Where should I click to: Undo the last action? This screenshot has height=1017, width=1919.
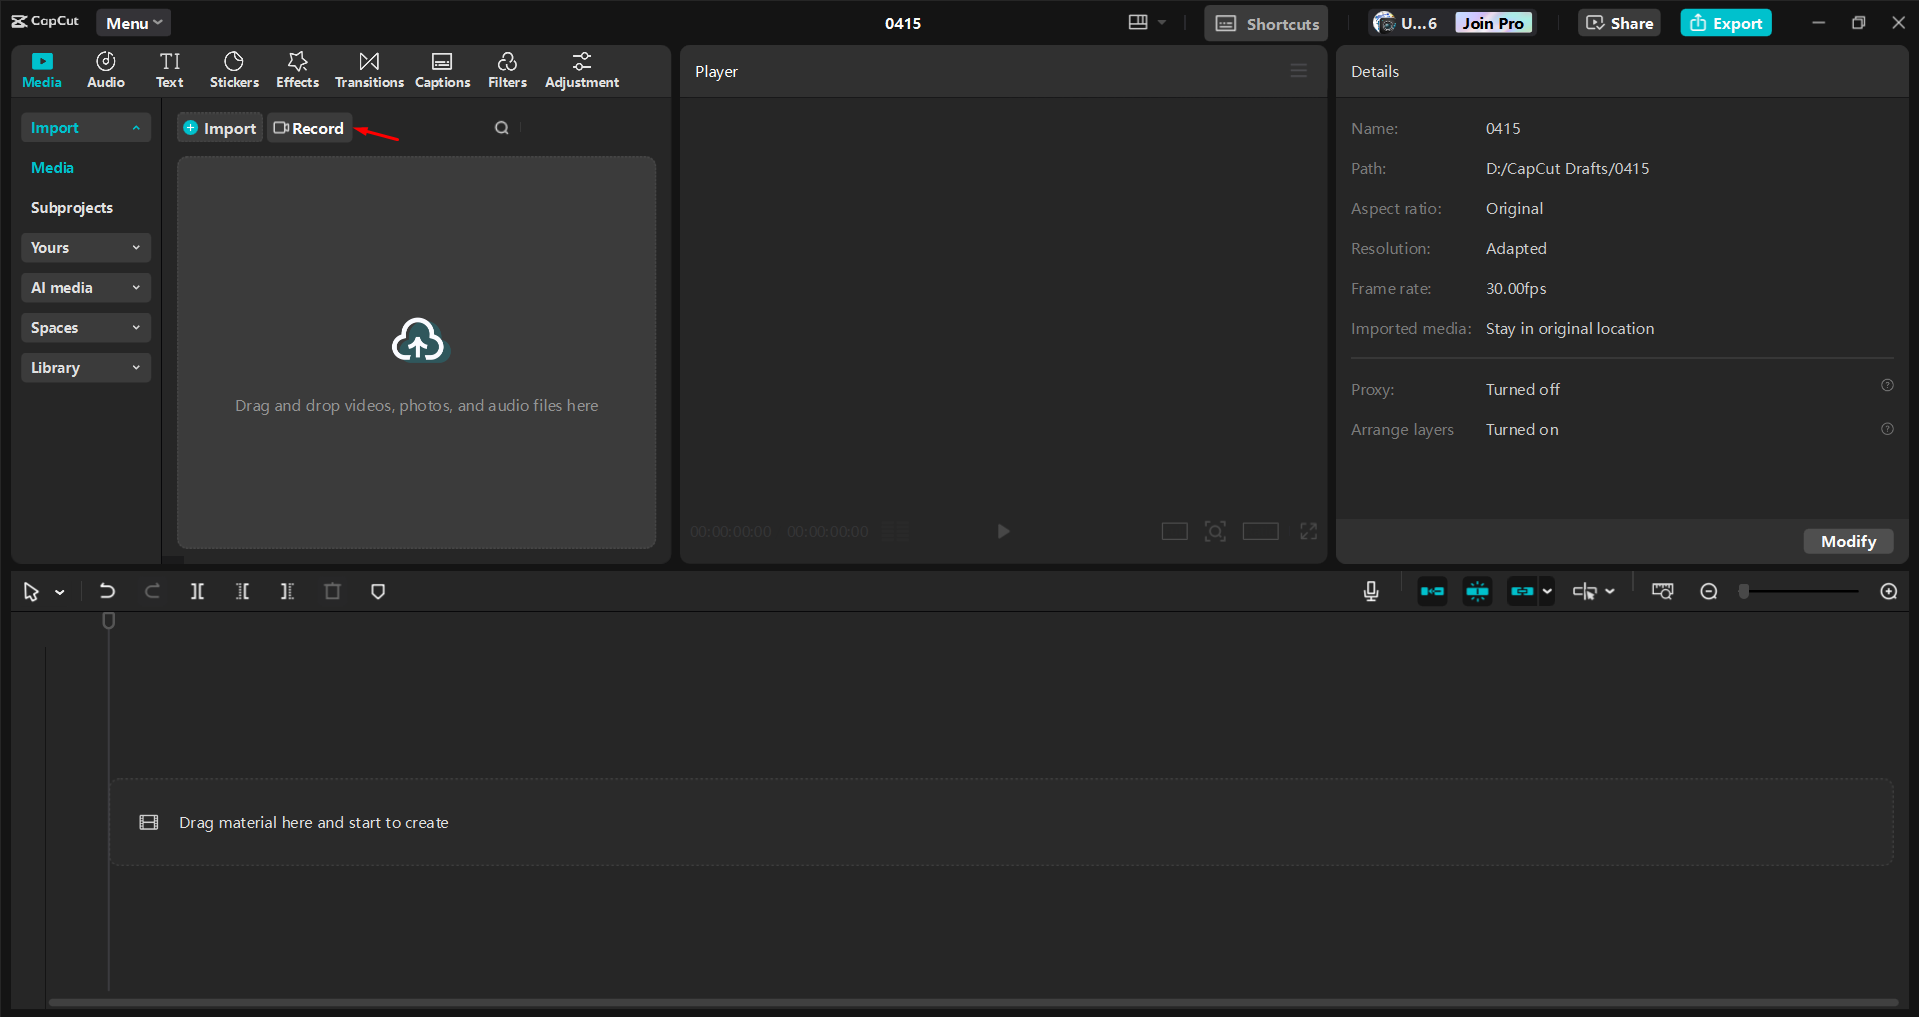(107, 591)
